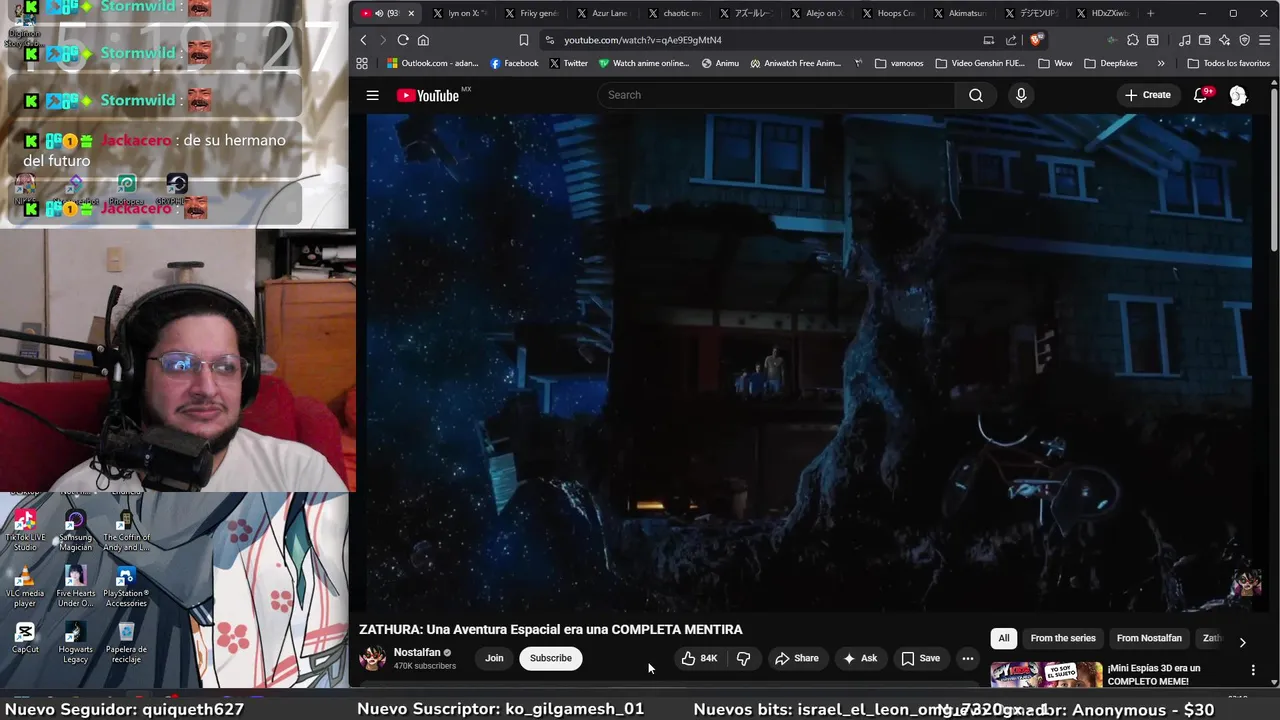1280x720 pixels.
Task: Open the Create dropdown button
Action: (1147, 95)
